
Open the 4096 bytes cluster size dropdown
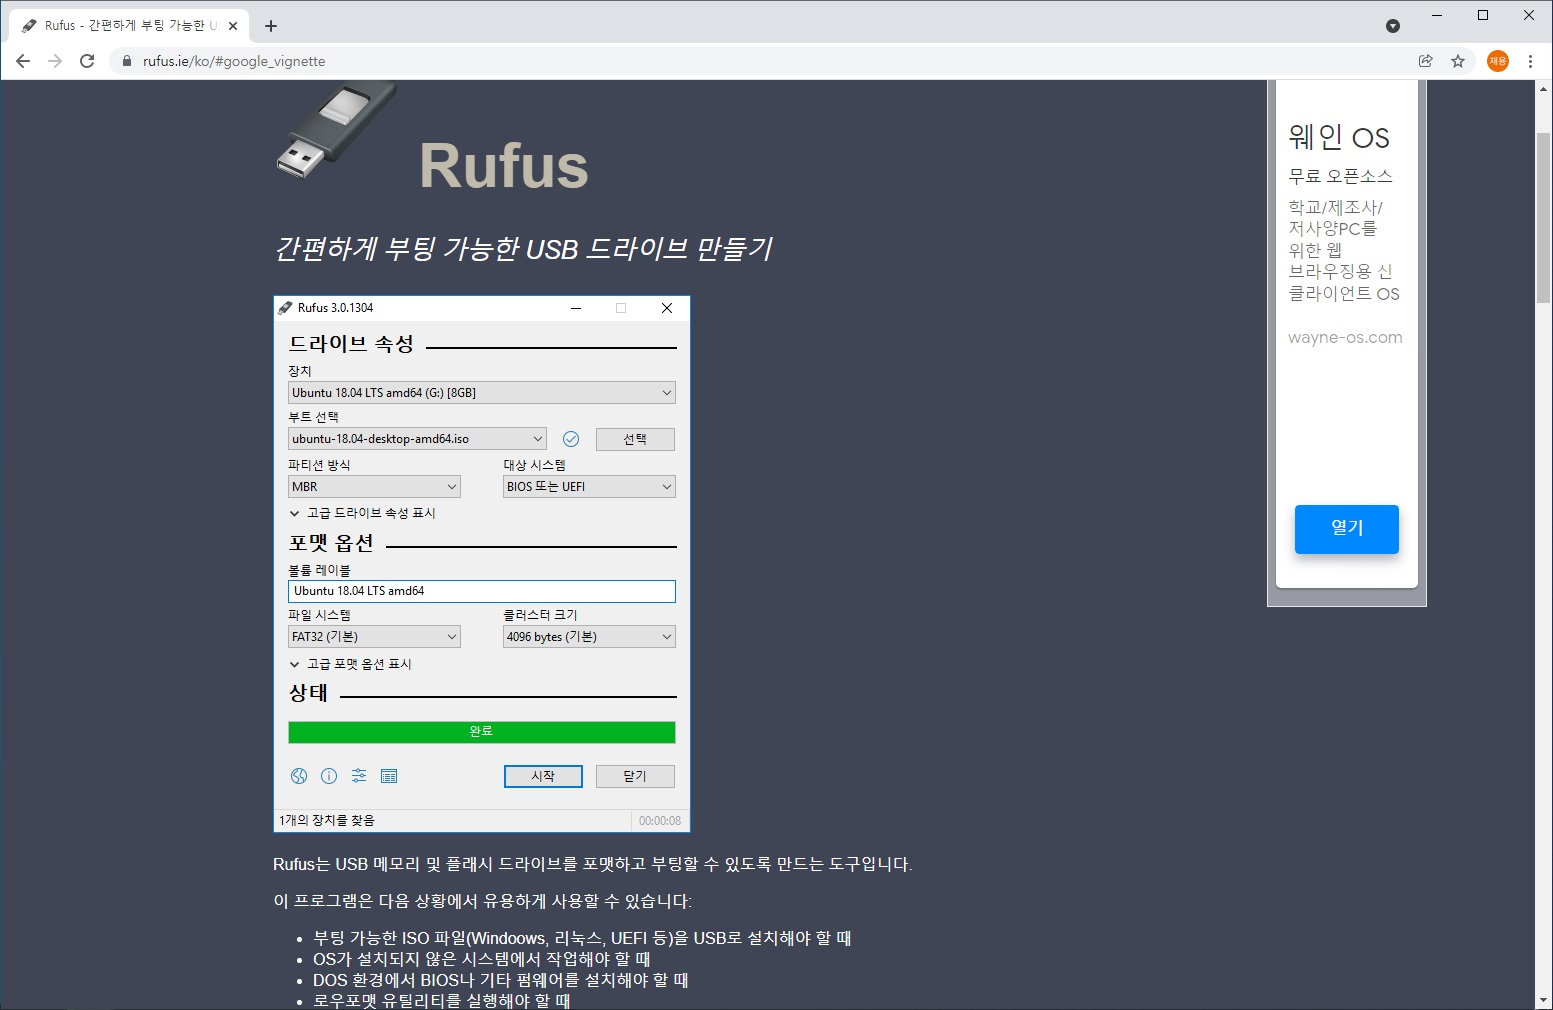[589, 637]
